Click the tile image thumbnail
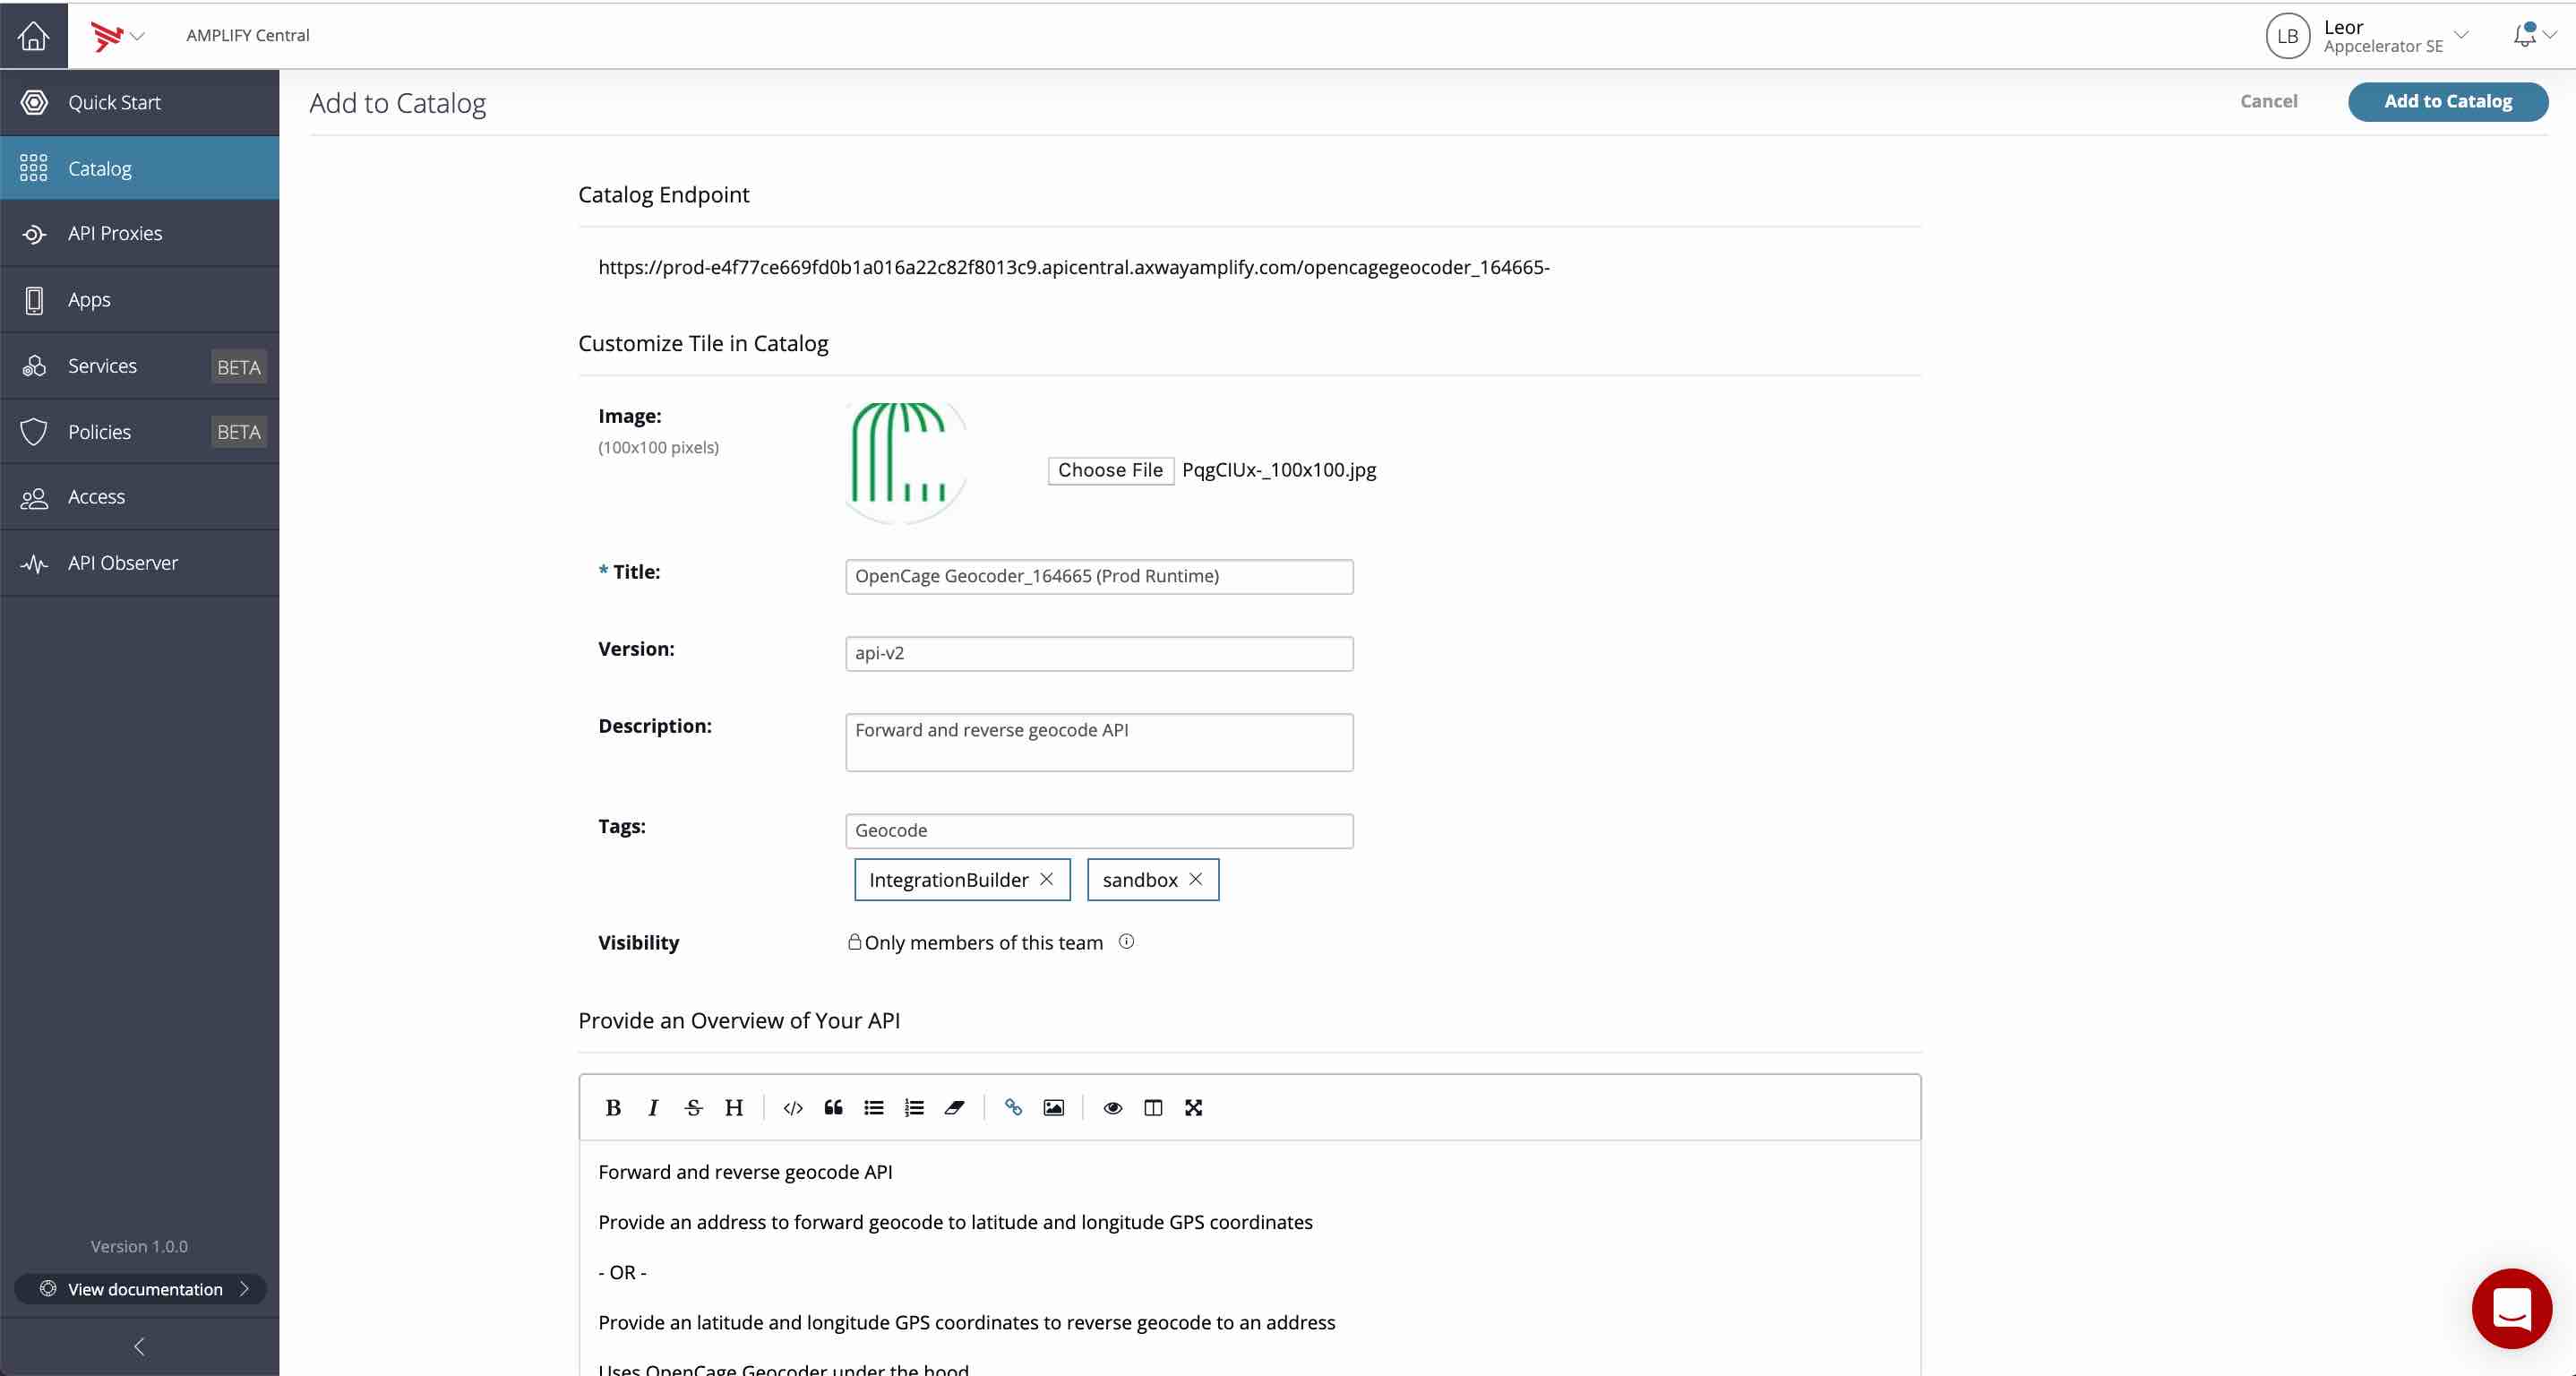Screen dimensions: 2576x1376 (906, 463)
